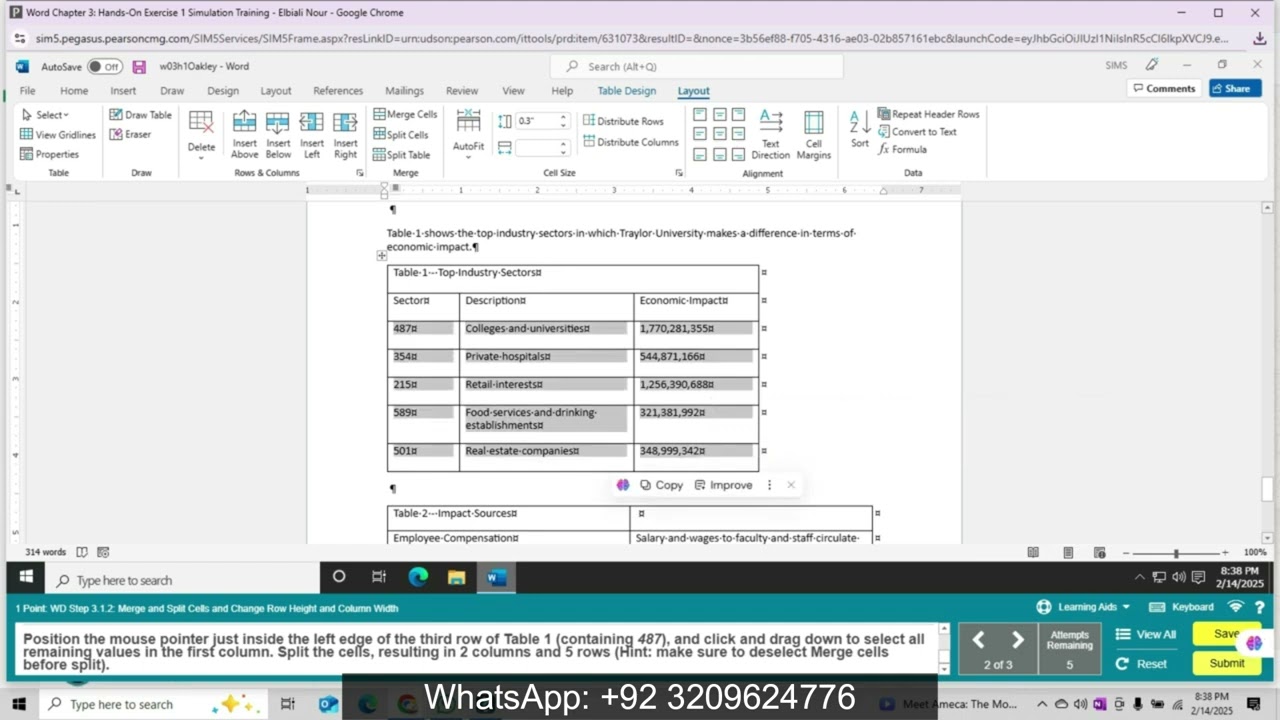Open Rows & Columns dialog launcher
The image size is (1280, 720).
(x=360, y=173)
